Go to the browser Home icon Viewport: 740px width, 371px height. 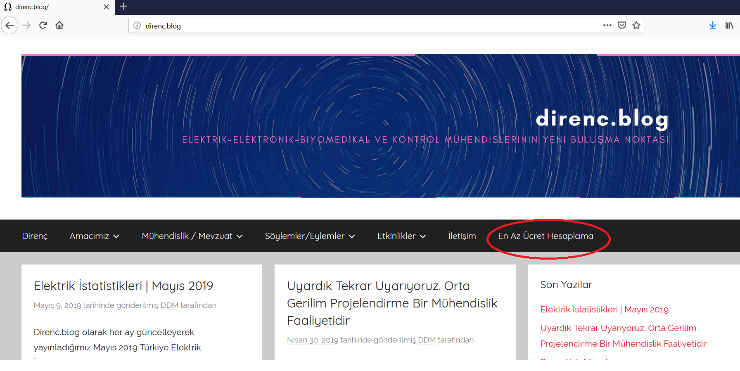(x=59, y=25)
